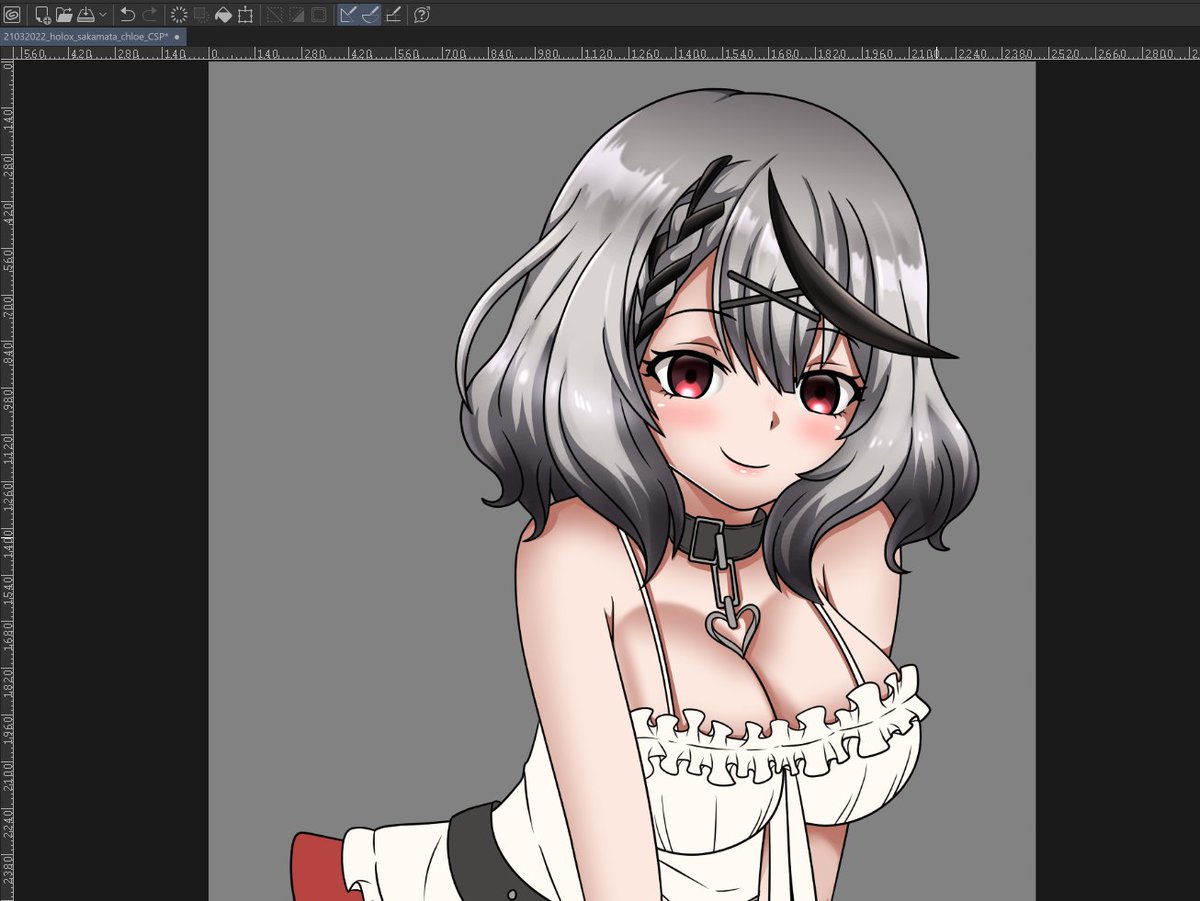Activate the scale and rotate transform
Viewport: 1200px width, 901px height.
[245, 14]
